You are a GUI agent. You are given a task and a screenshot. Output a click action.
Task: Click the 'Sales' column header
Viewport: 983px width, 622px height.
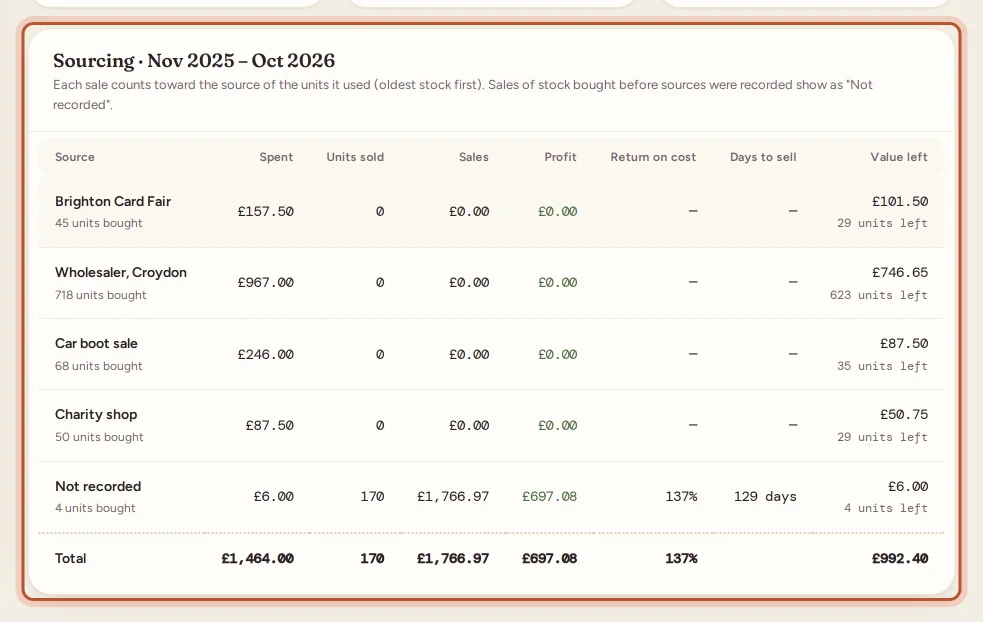473,157
